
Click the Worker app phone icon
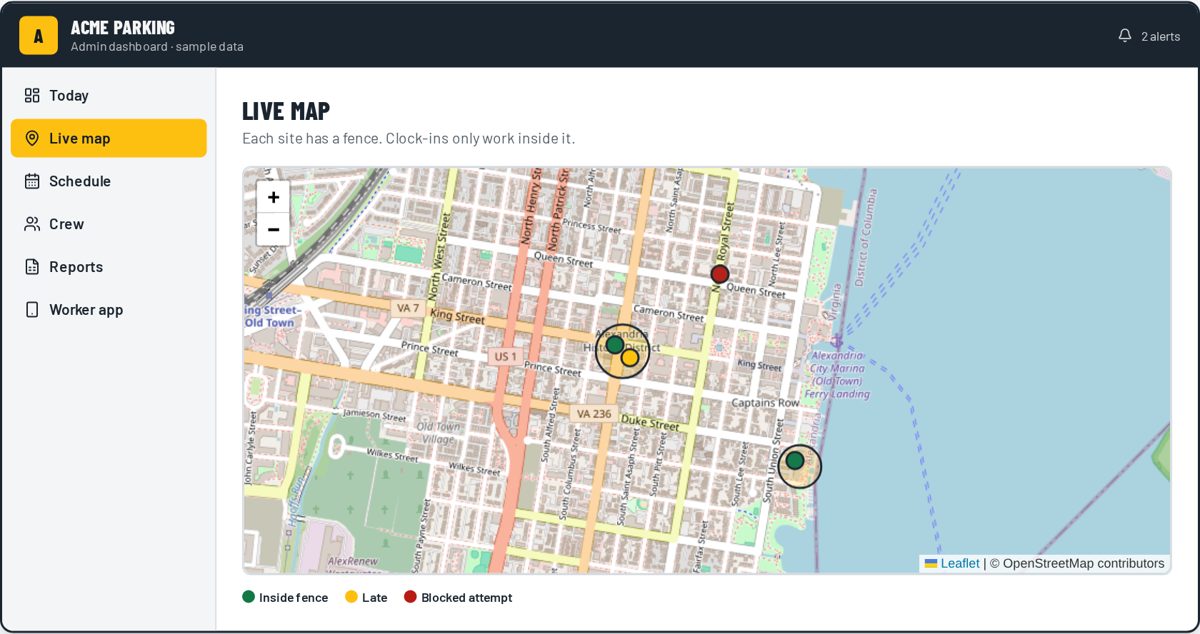pyautogui.click(x=32, y=310)
